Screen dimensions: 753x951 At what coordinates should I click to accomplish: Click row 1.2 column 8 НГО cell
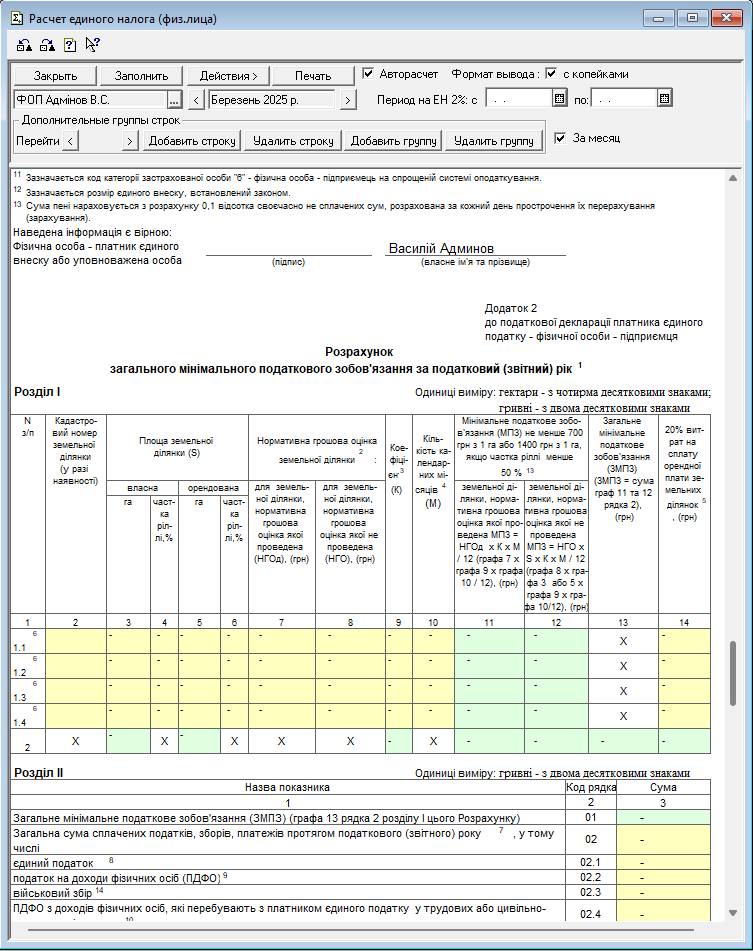pos(350,666)
